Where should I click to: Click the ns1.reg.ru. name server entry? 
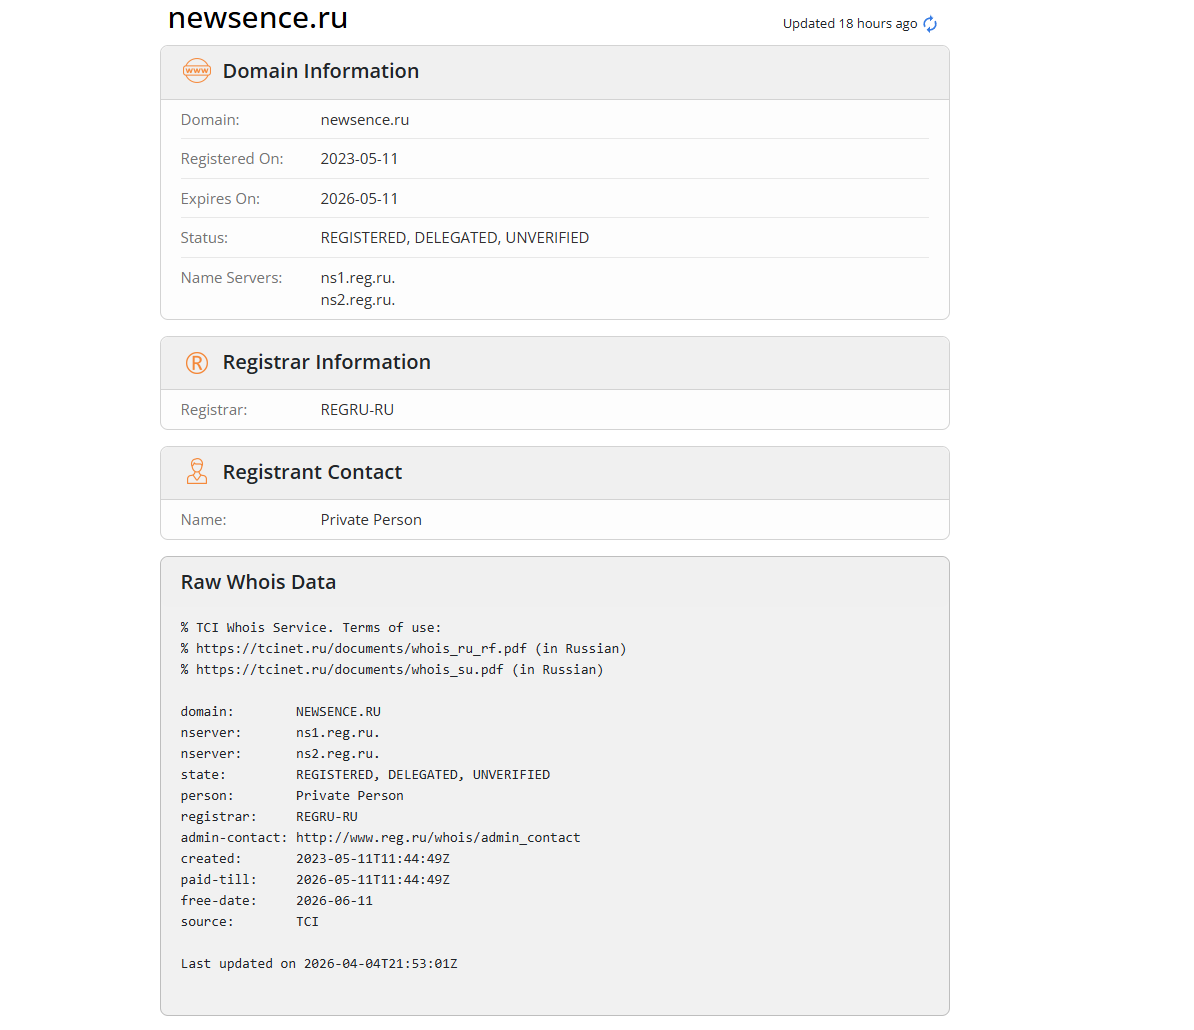pyautogui.click(x=357, y=278)
